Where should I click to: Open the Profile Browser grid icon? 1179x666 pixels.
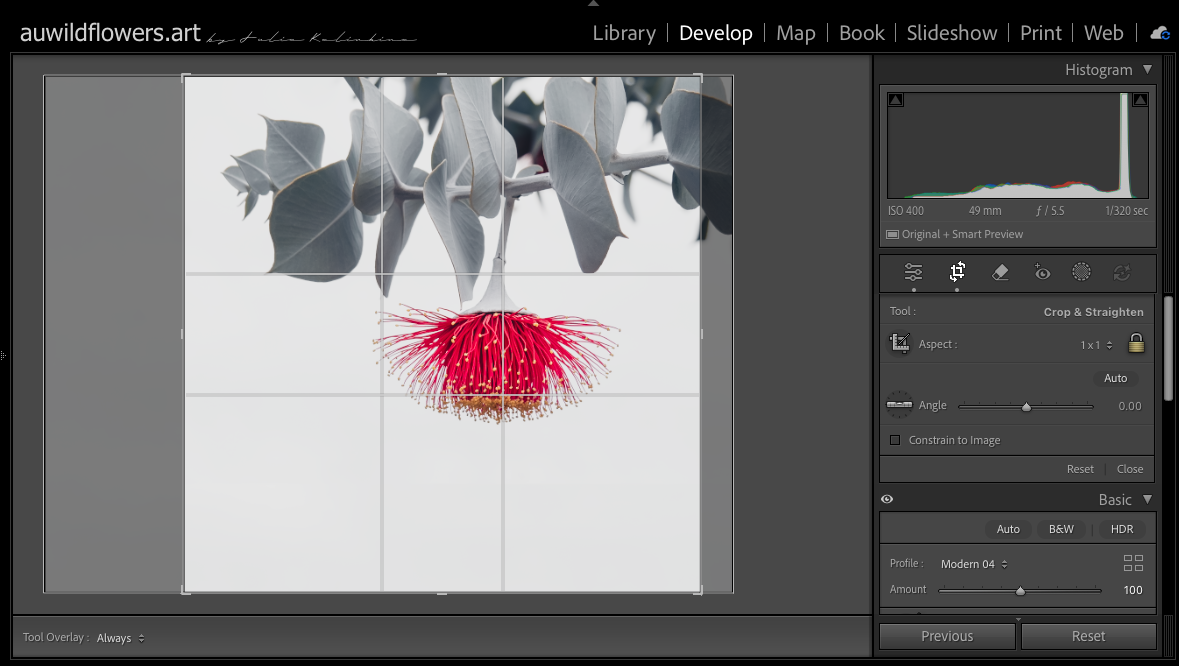[1133, 563]
